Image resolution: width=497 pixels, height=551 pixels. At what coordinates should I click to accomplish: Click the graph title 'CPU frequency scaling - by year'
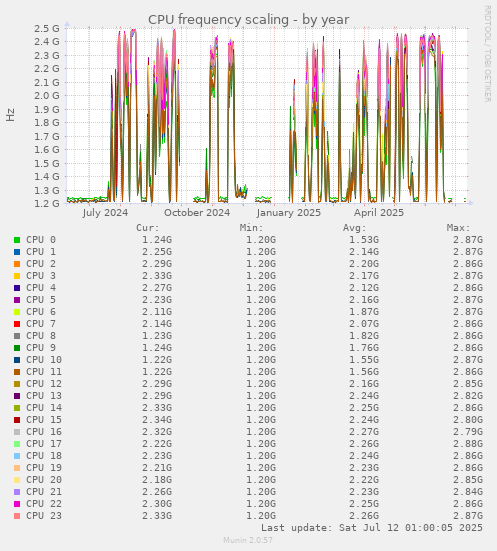248,20
